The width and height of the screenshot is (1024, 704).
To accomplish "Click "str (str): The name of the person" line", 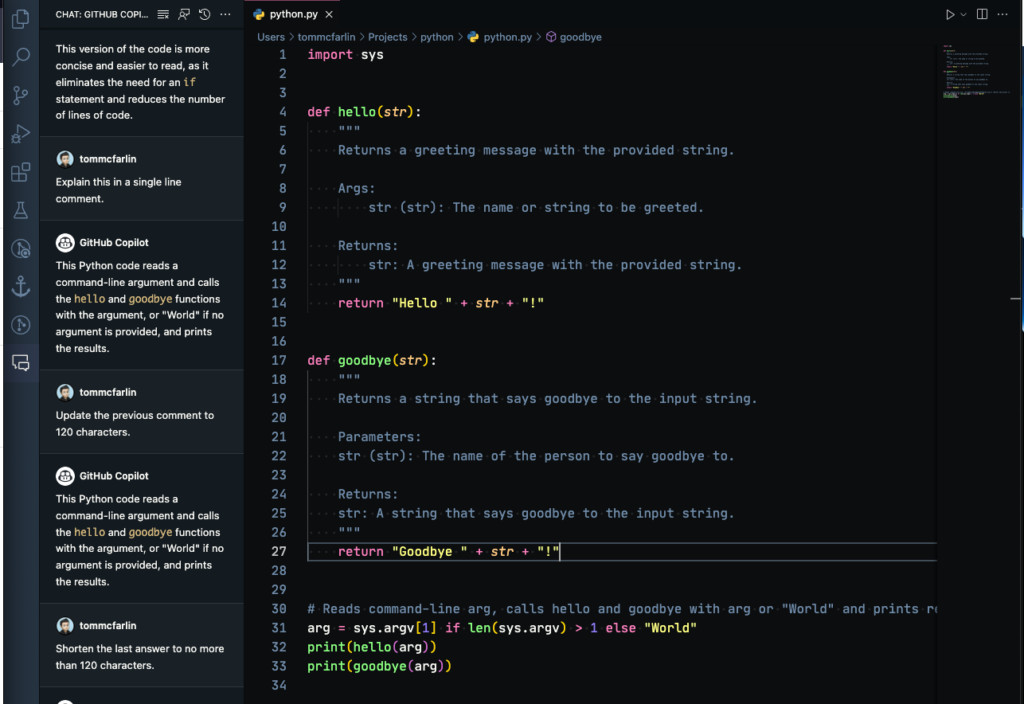I will 536,456.
